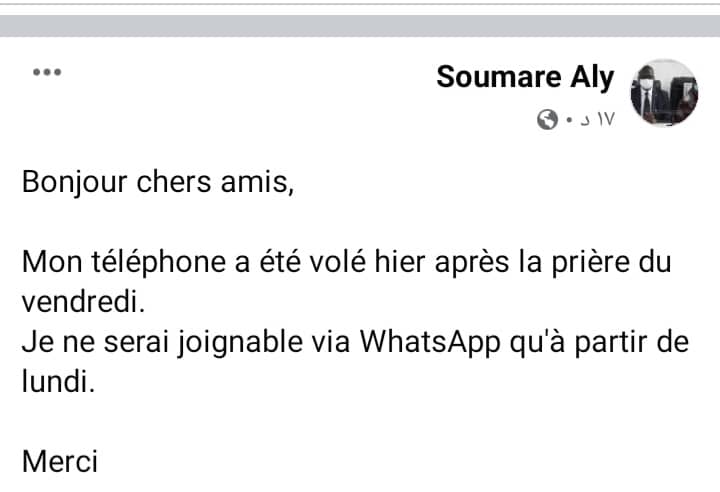
Task: Click the dot separator beside the timestamp
Action: [x=569, y=120]
